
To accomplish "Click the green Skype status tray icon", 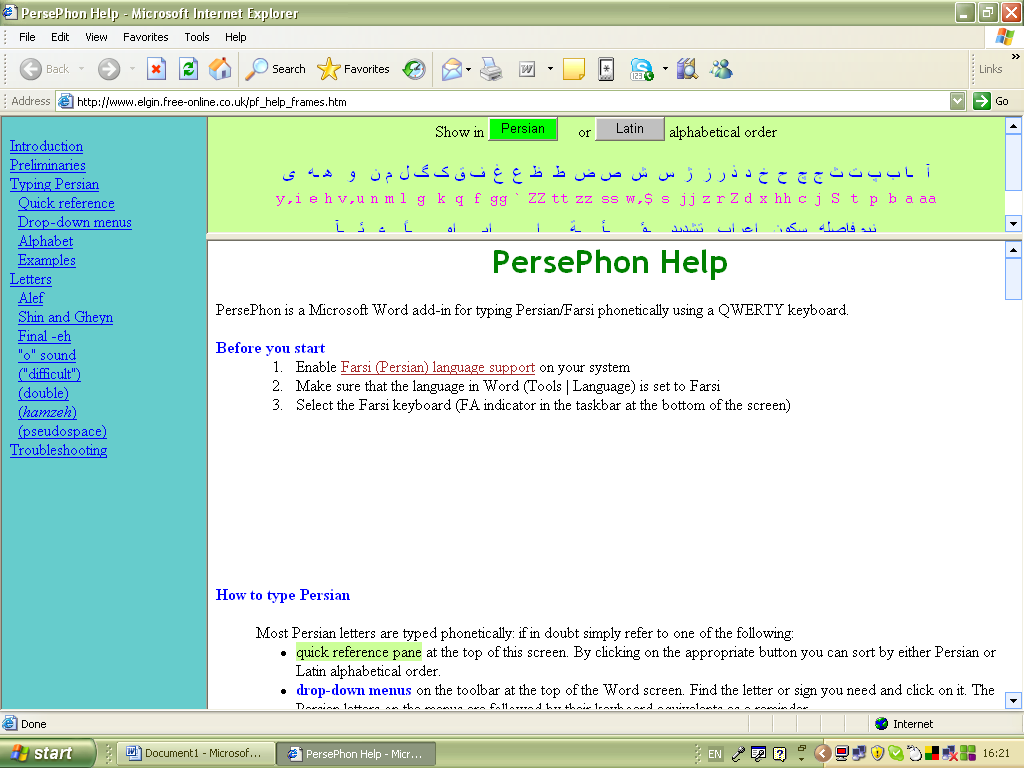I will [x=895, y=754].
